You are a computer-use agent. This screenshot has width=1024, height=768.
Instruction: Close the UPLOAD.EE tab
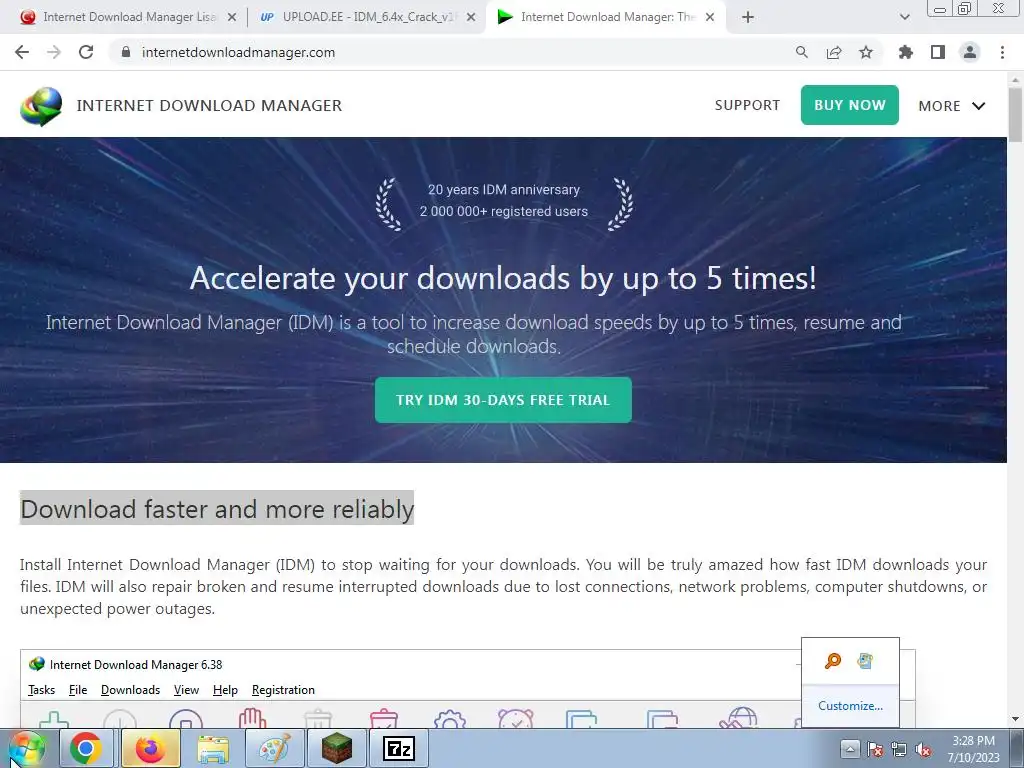point(471,18)
